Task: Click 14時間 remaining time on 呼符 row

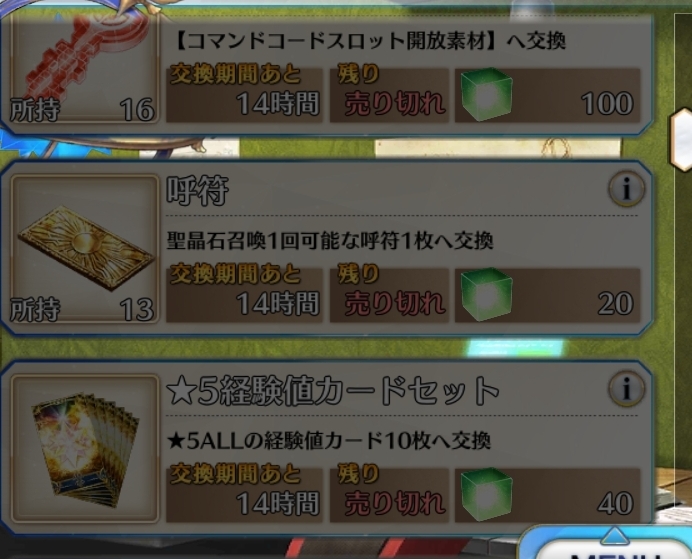Action: click(x=278, y=304)
